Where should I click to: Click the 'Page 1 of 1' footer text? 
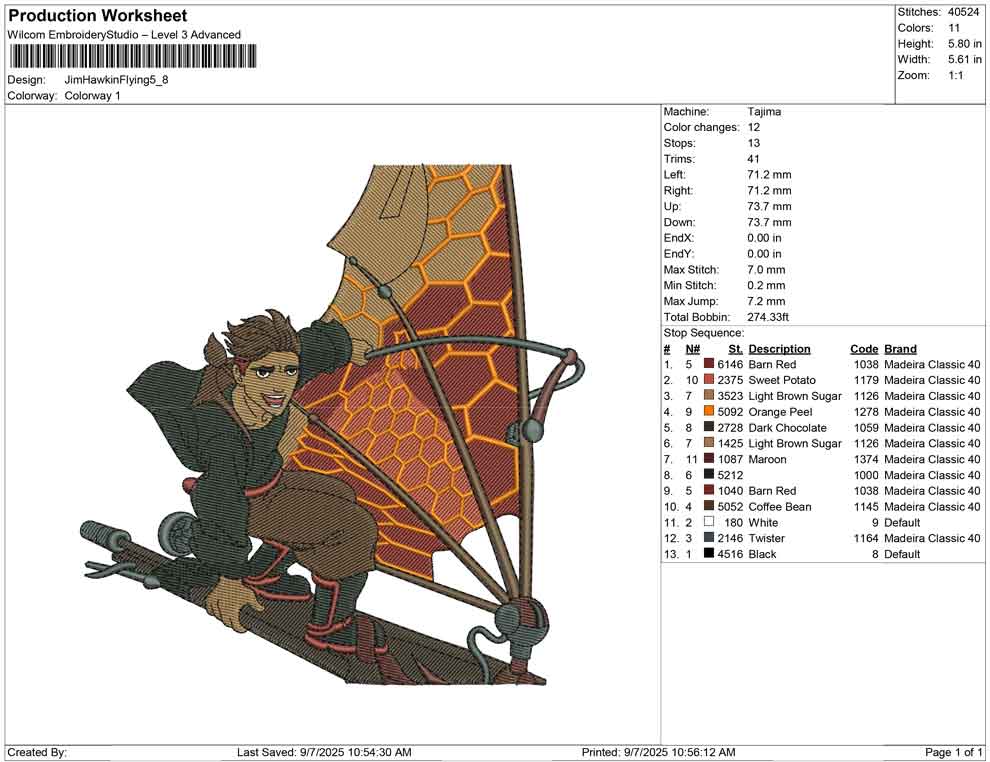click(x=953, y=752)
